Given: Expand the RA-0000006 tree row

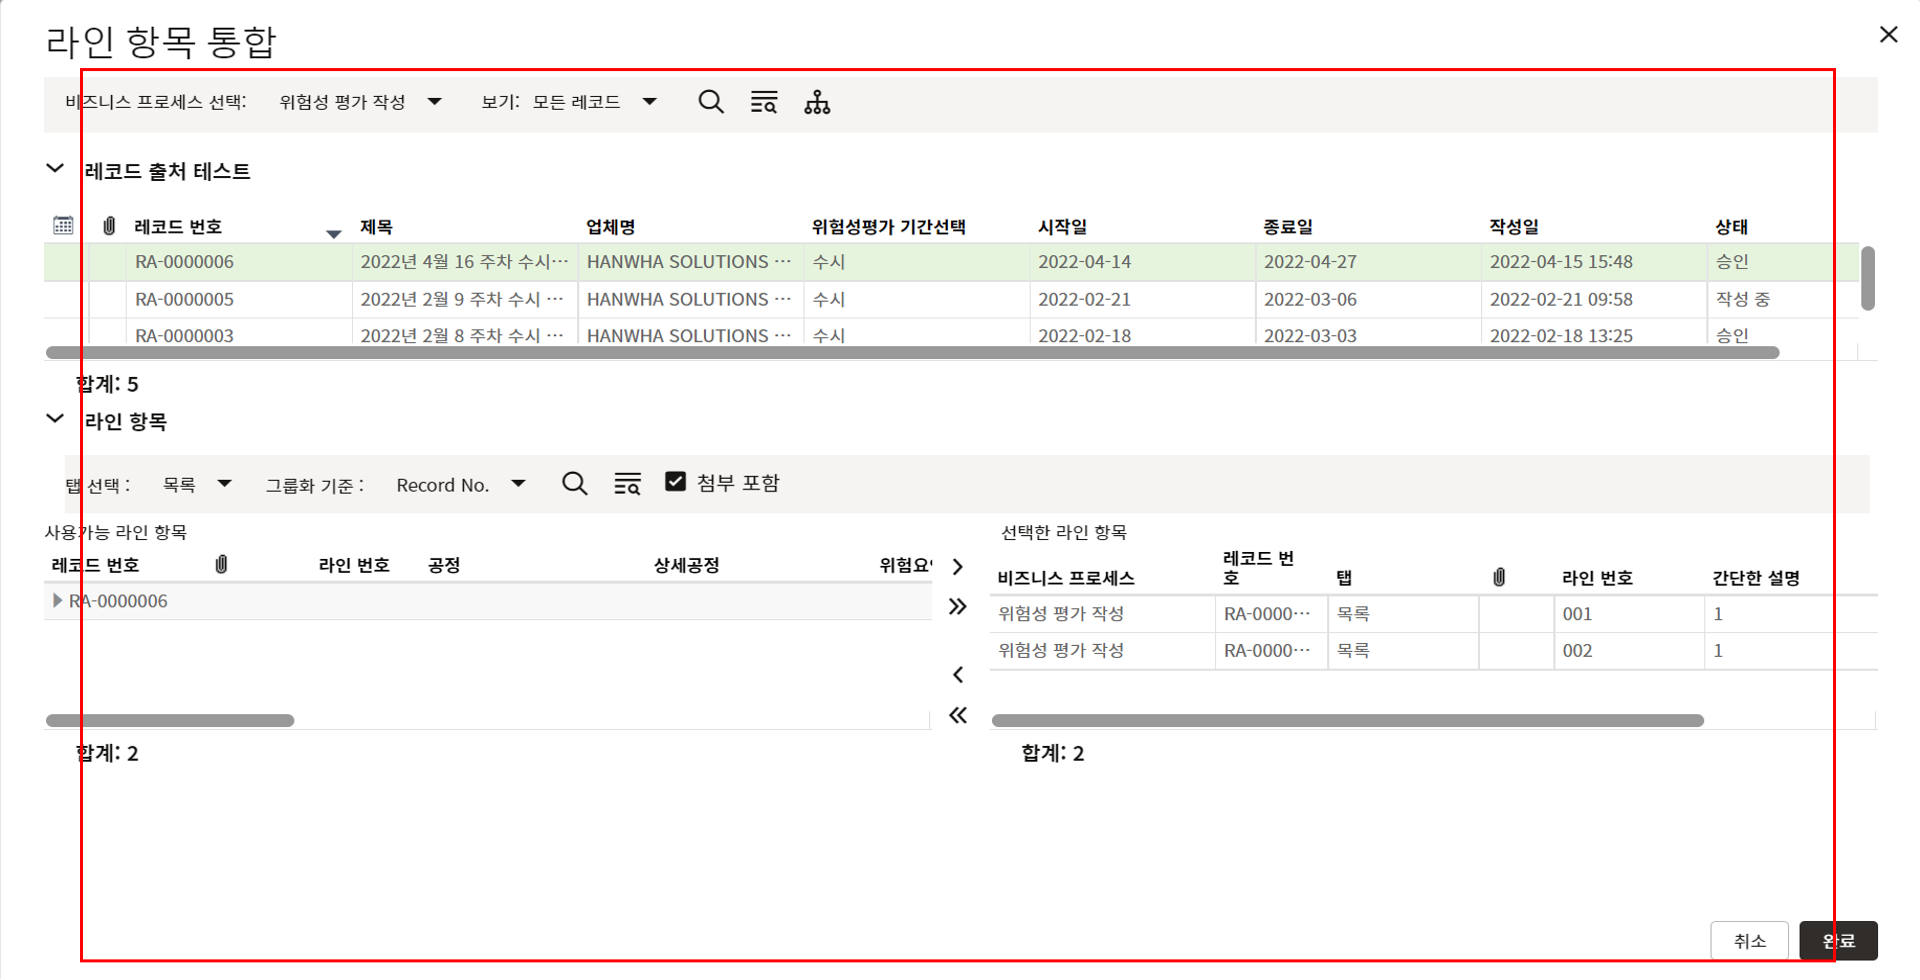Looking at the screenshot, I should [x=57, y=601].
